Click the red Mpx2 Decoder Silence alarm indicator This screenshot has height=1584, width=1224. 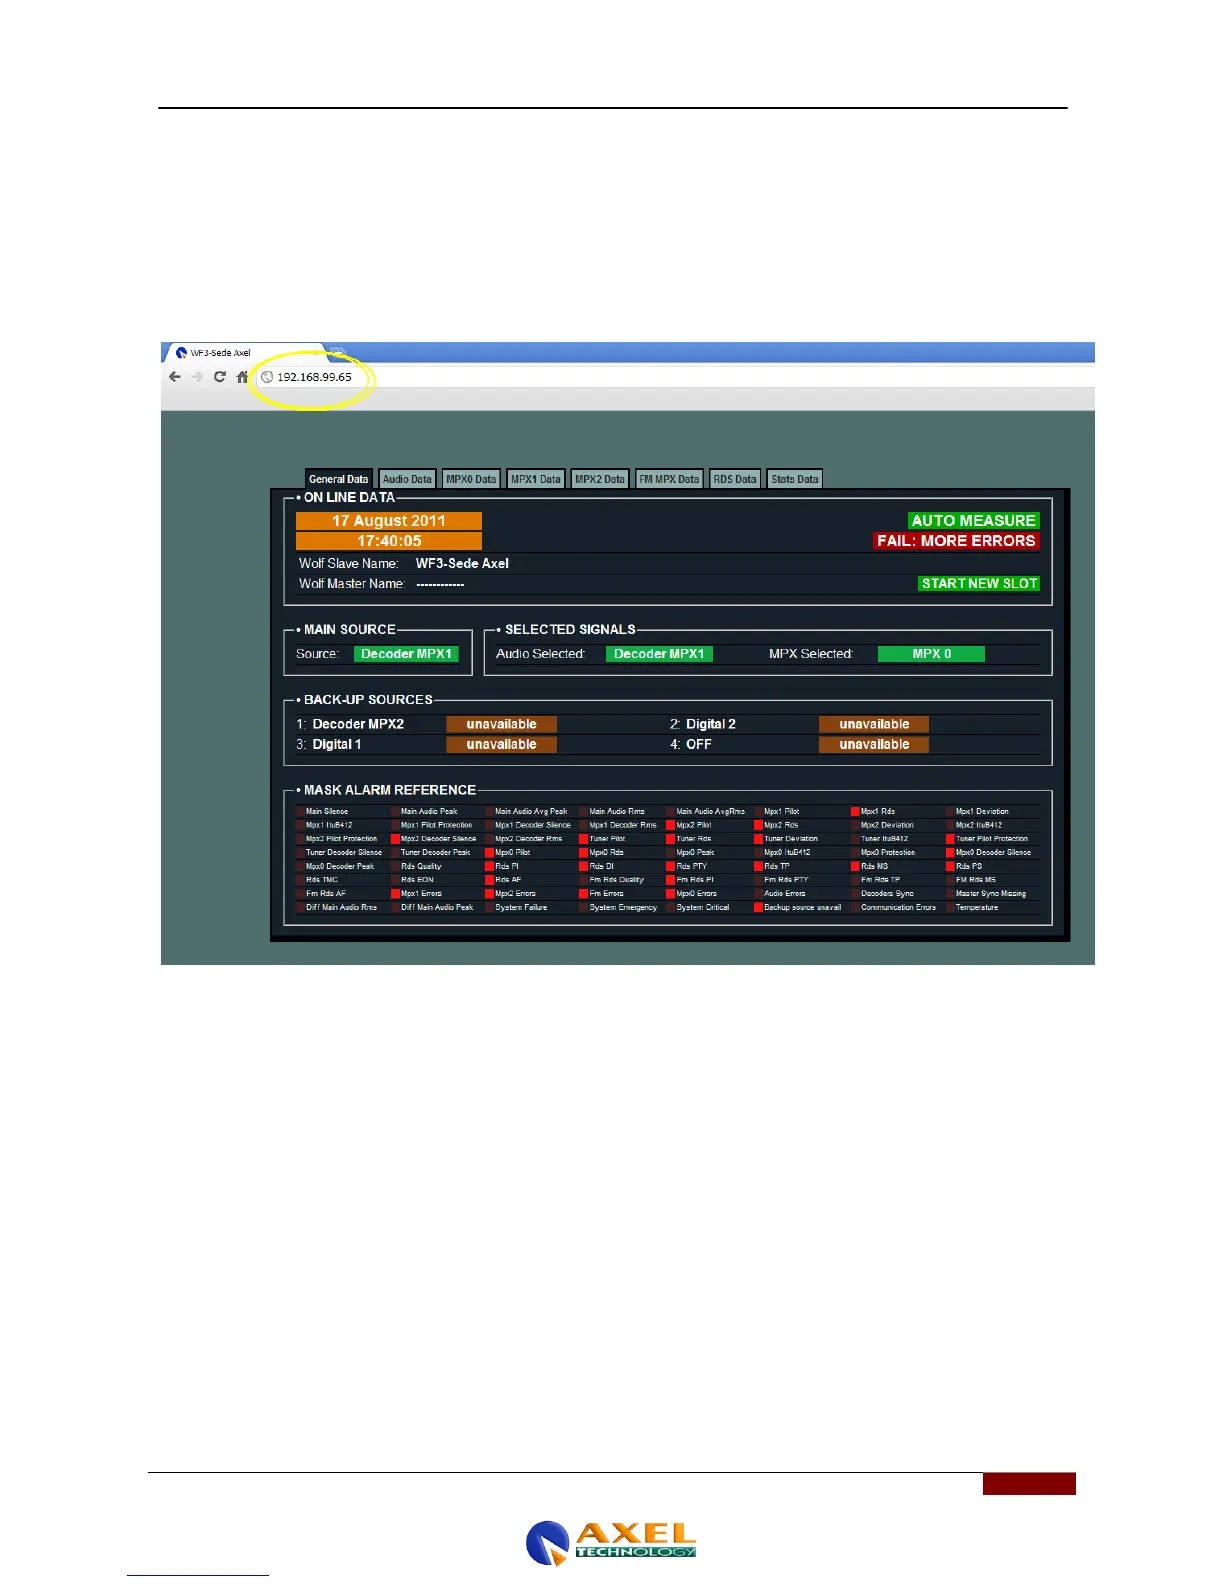395,839
